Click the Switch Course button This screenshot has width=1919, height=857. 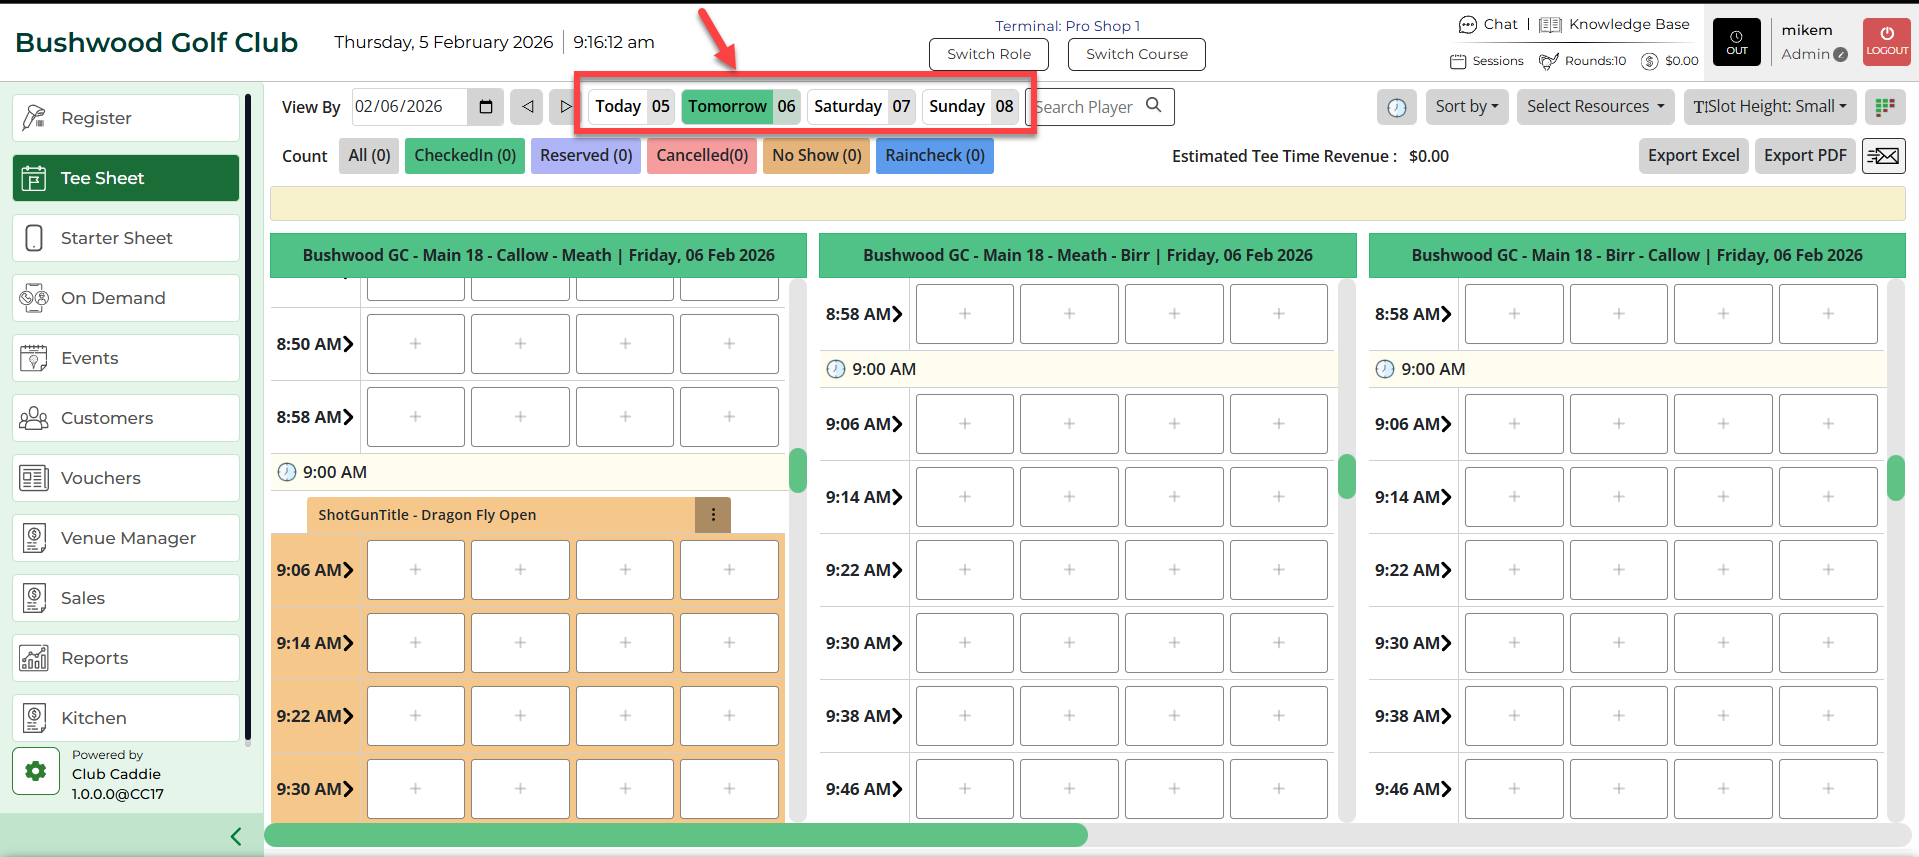pos(1136,54)
